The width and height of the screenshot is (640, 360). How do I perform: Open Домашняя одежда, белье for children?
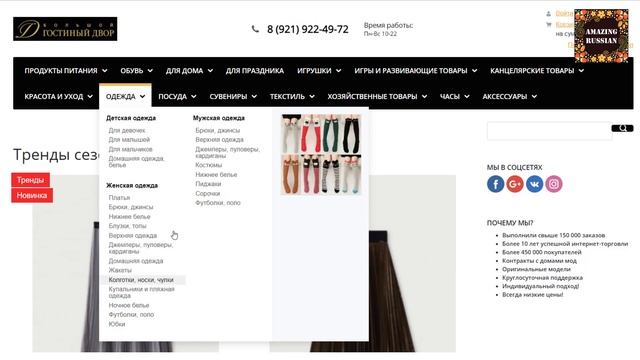136,162
